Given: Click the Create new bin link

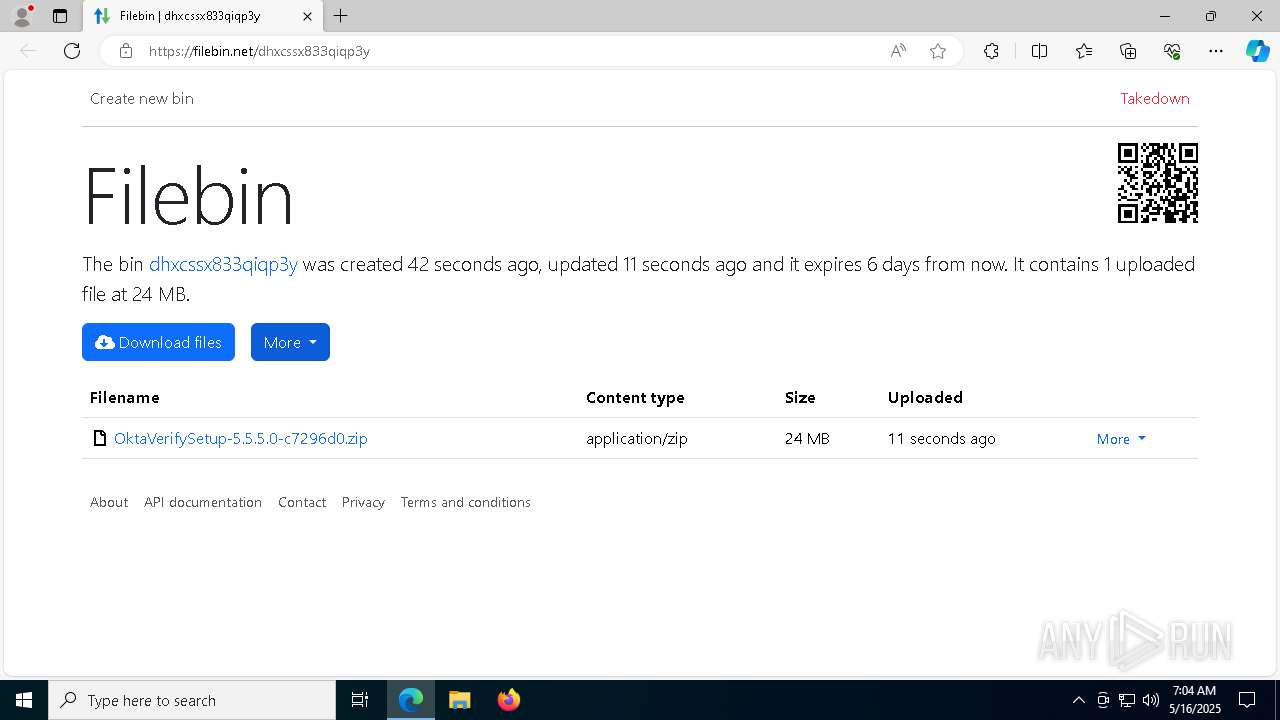Looking at the screenshot, I should coord(142,98).
